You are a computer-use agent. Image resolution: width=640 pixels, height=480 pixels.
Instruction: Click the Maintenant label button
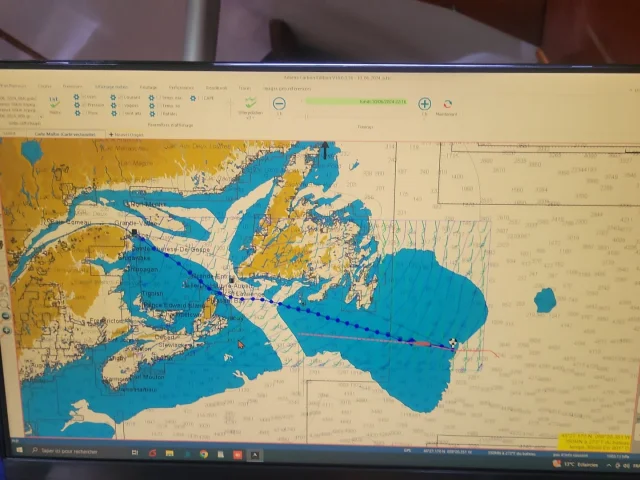click(446, 114)
